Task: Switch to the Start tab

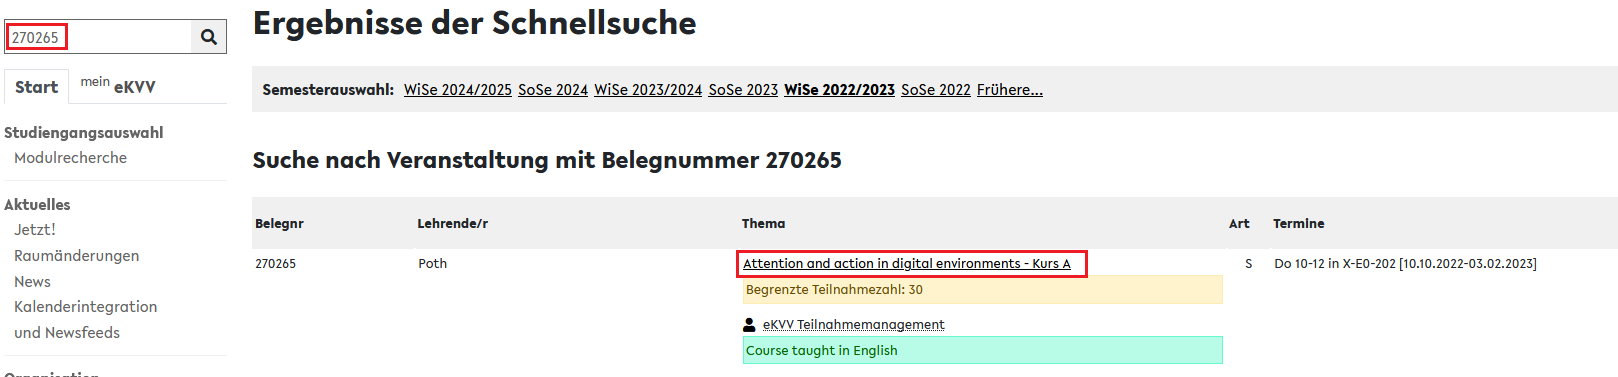Action: coord(36,87)
